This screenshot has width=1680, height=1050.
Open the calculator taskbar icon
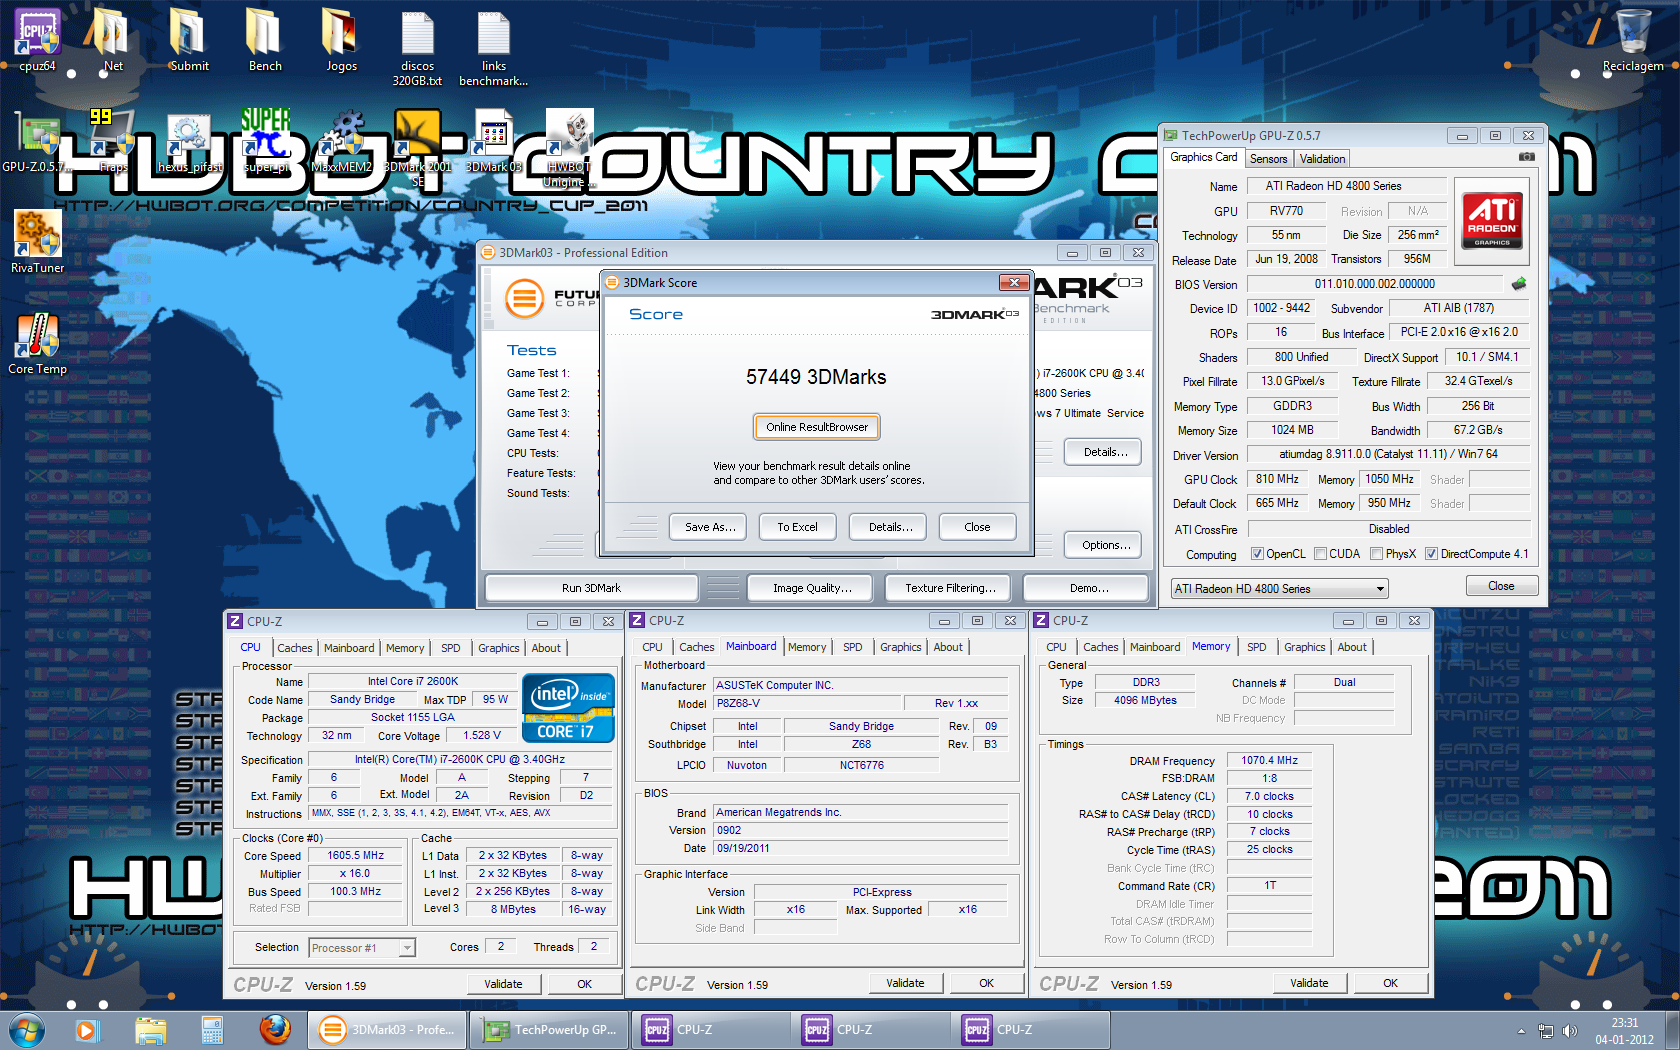[212, 1029]
